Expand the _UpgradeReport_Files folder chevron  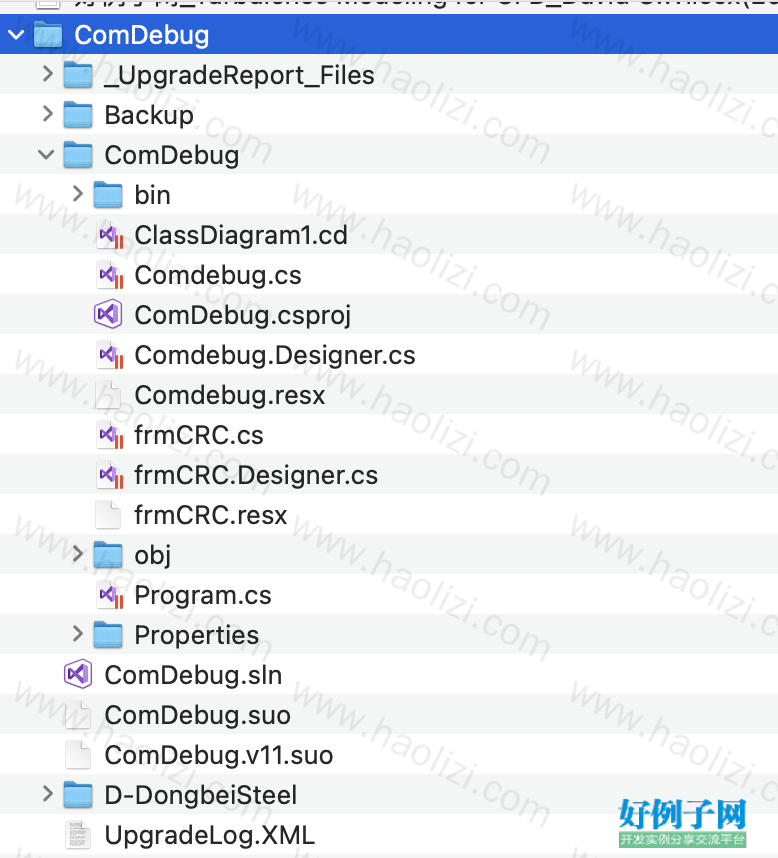tap(48, 74)
